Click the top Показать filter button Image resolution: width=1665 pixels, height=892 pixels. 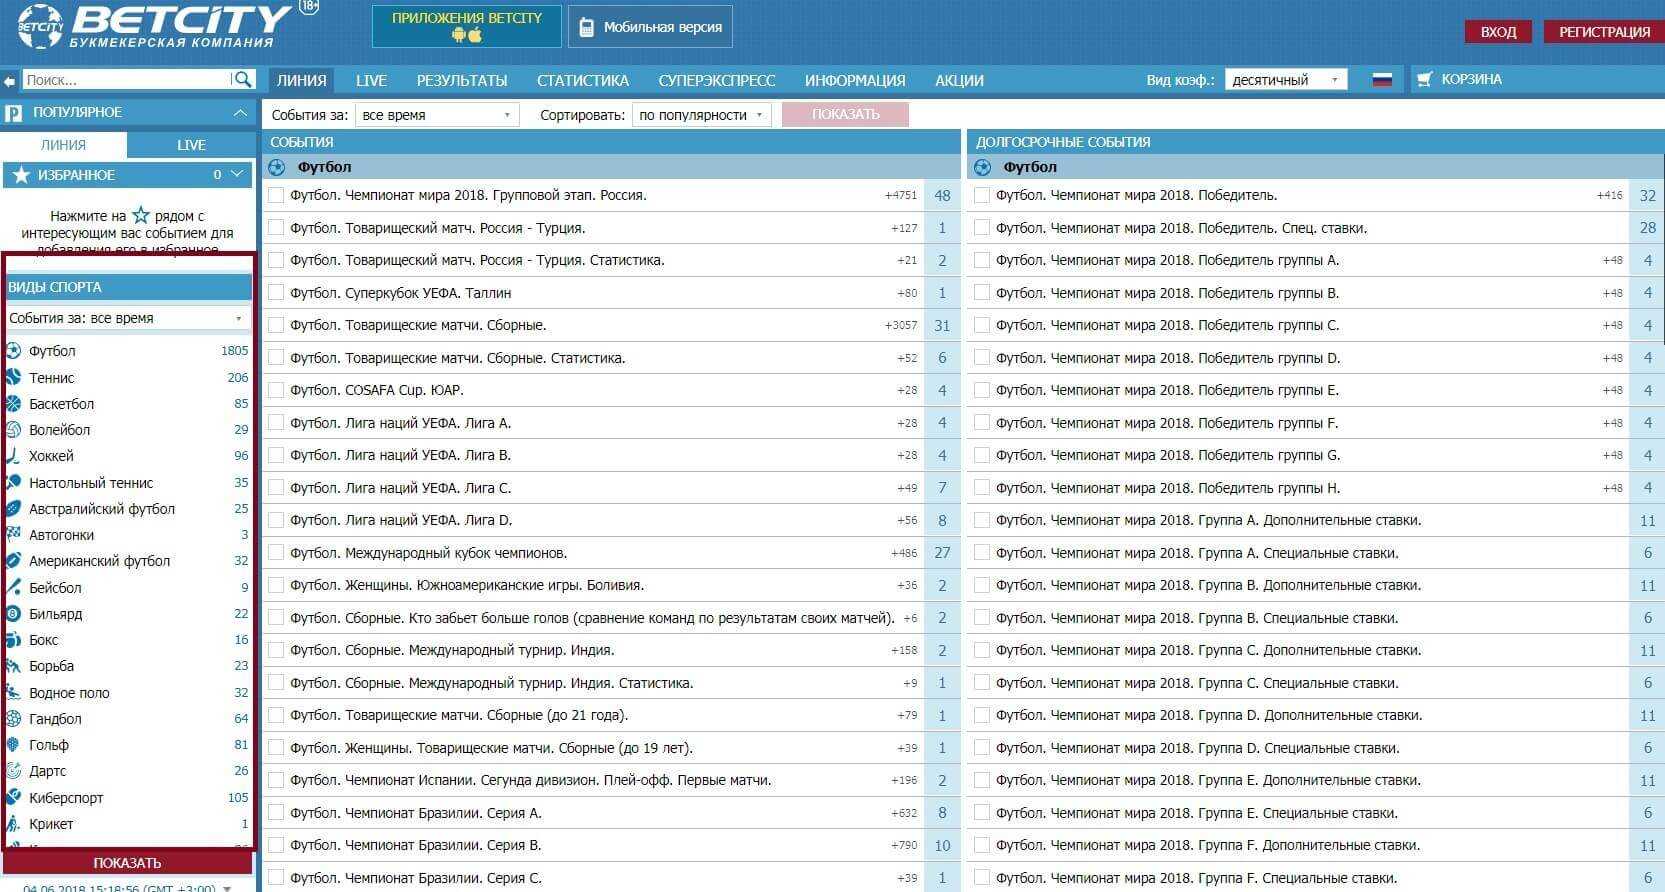click(845, 115)
